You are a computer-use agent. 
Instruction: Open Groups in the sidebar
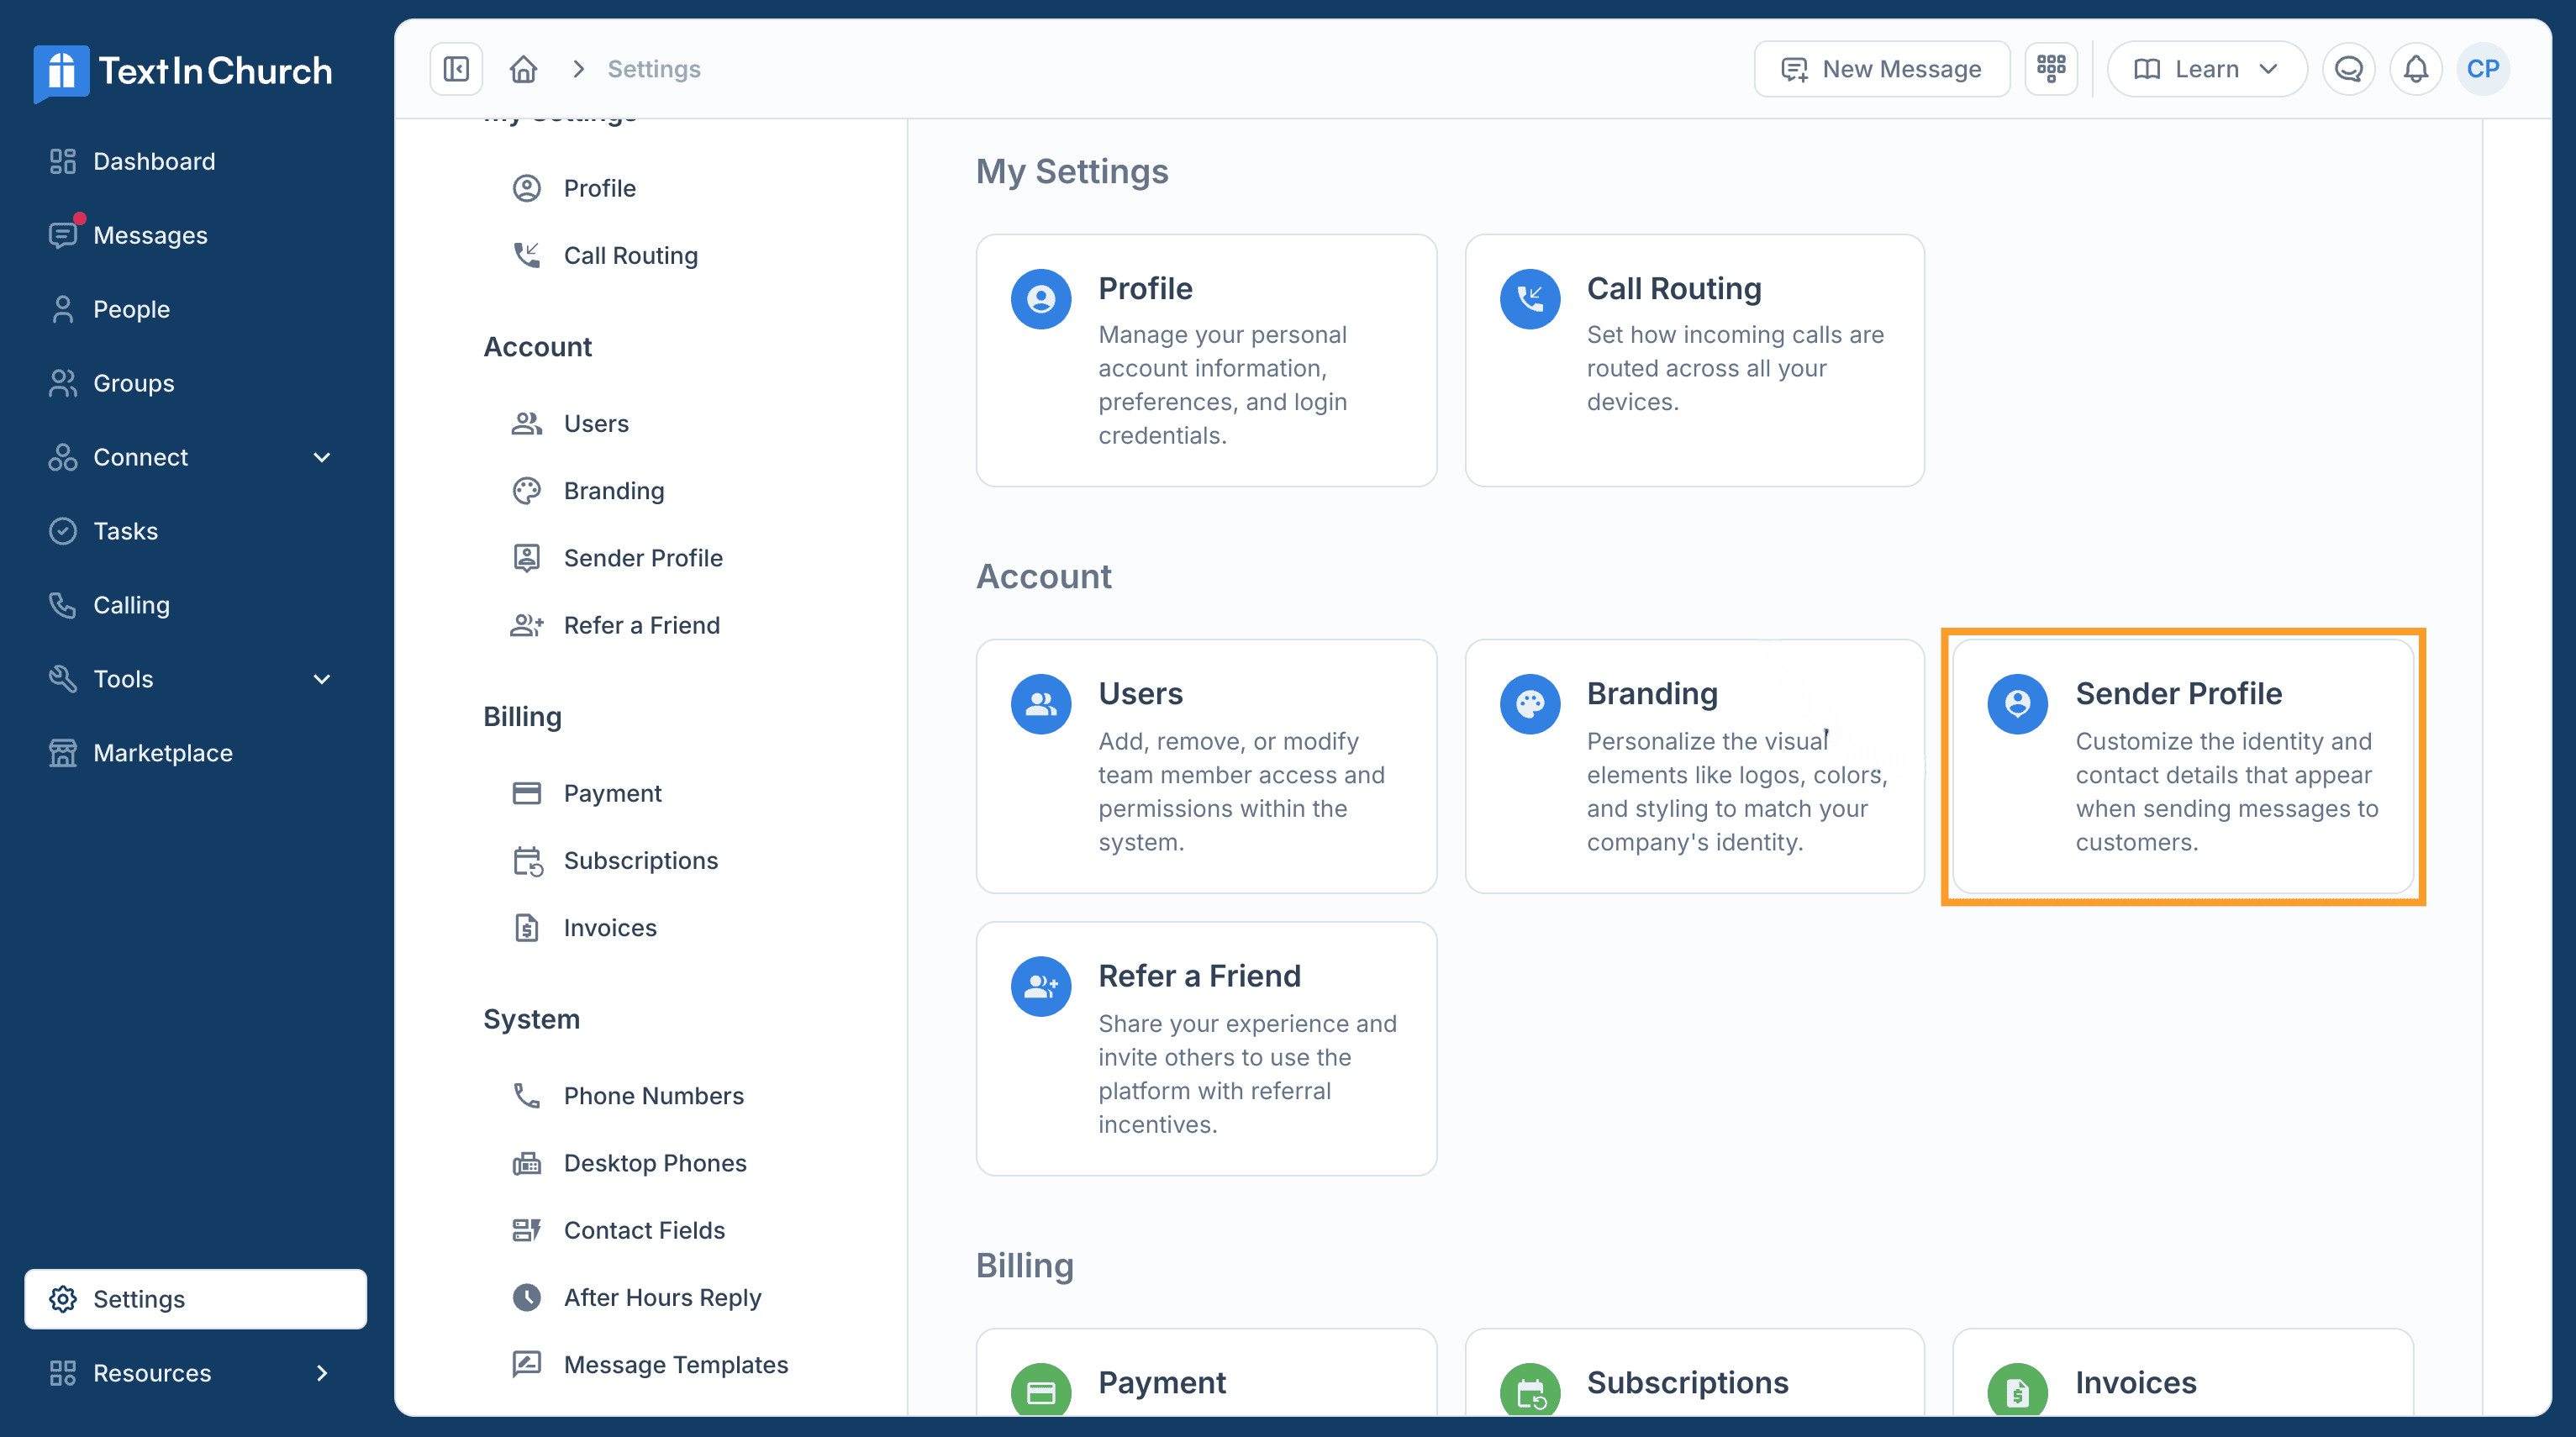196,383
